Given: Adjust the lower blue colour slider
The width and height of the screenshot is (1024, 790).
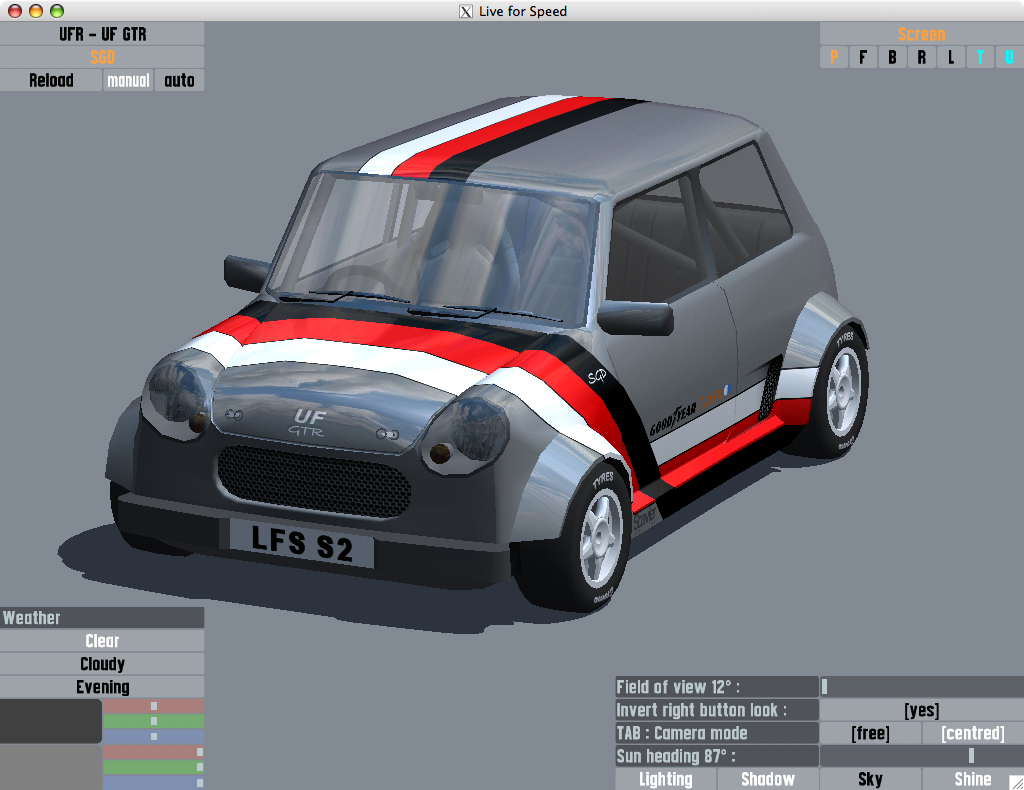Looking at the screenshot, I should (x=153, y=782).
